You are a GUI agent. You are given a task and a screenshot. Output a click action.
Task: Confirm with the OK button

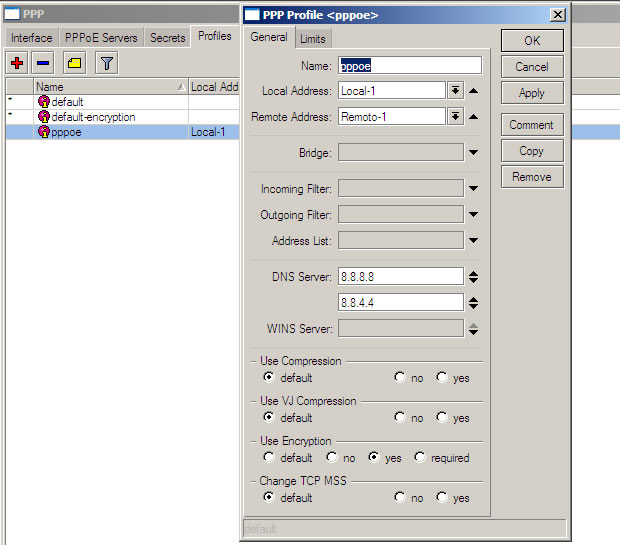pos(532,40)
